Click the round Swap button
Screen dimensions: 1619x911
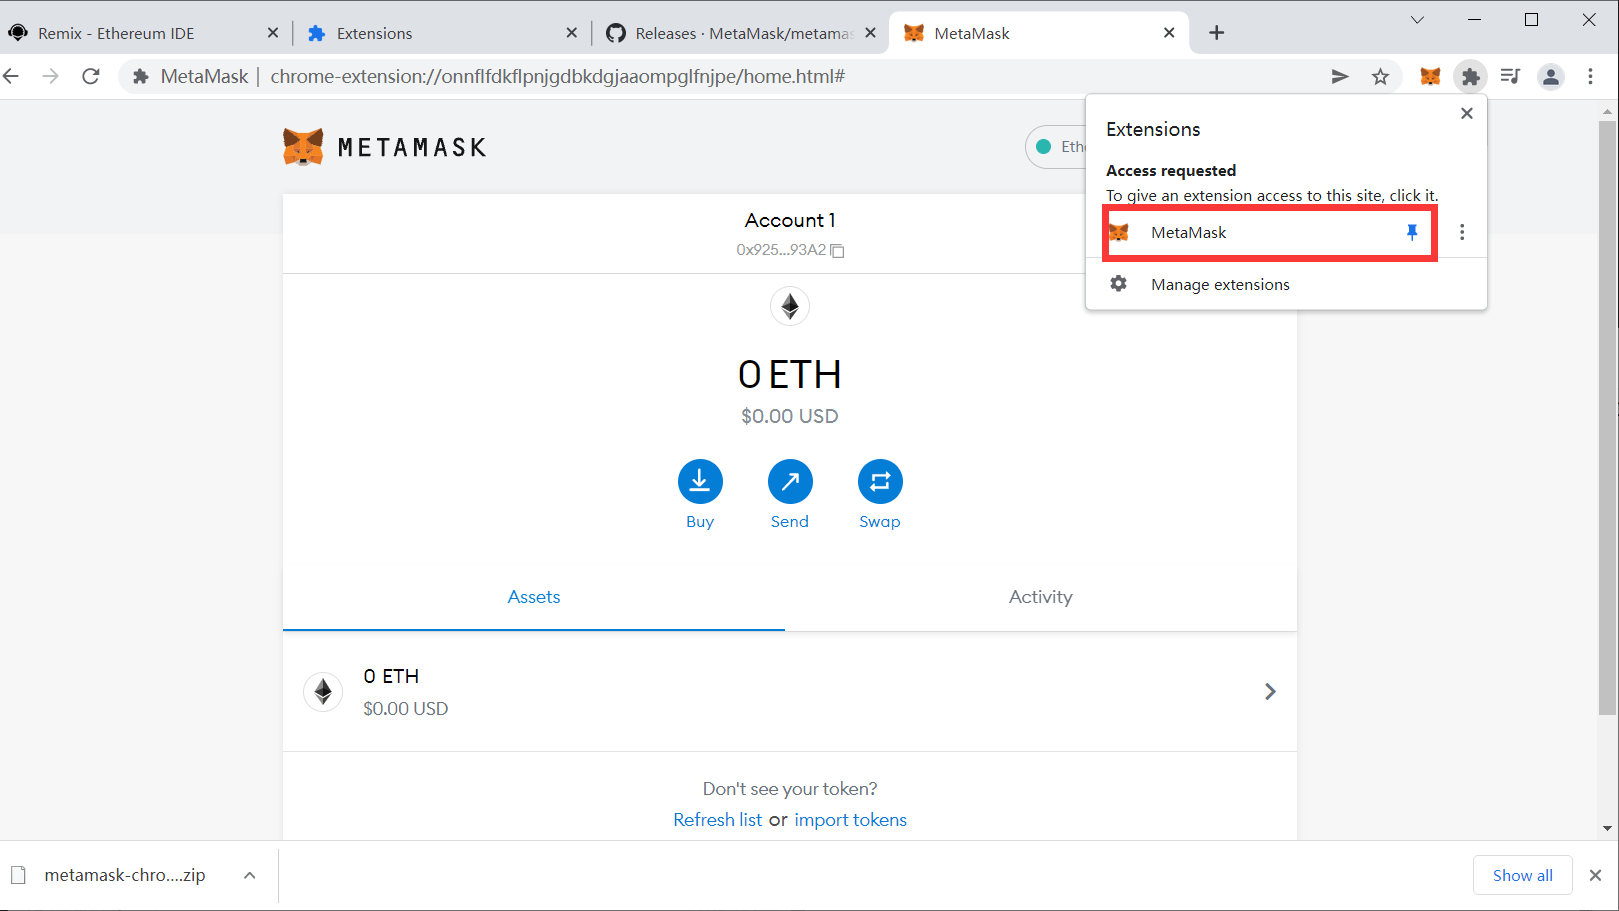coord(880,482)
